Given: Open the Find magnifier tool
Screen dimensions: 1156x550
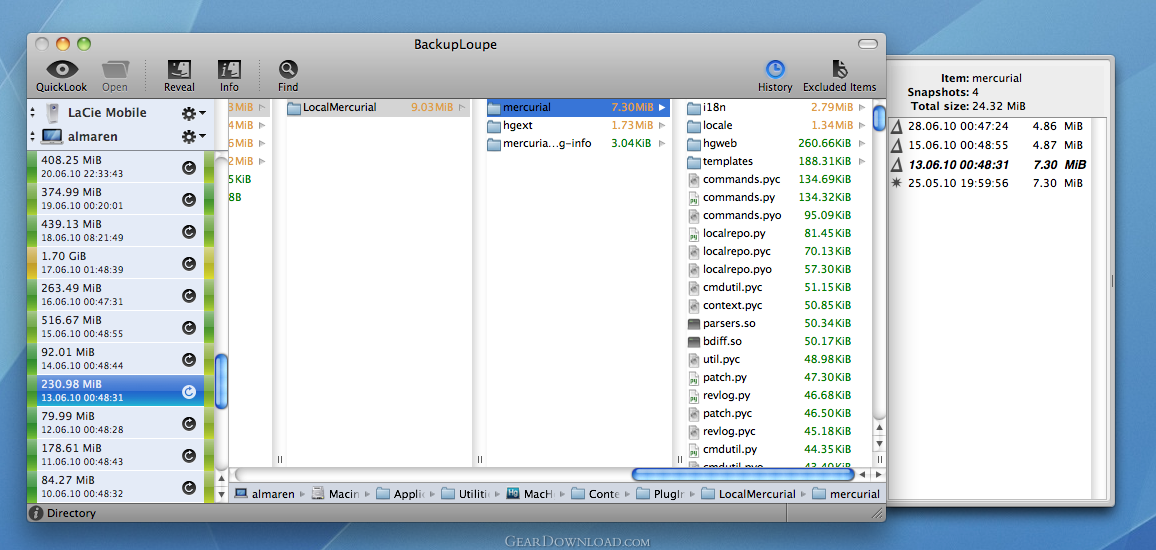Looking at the screenshot, I should tap(288, 70).
